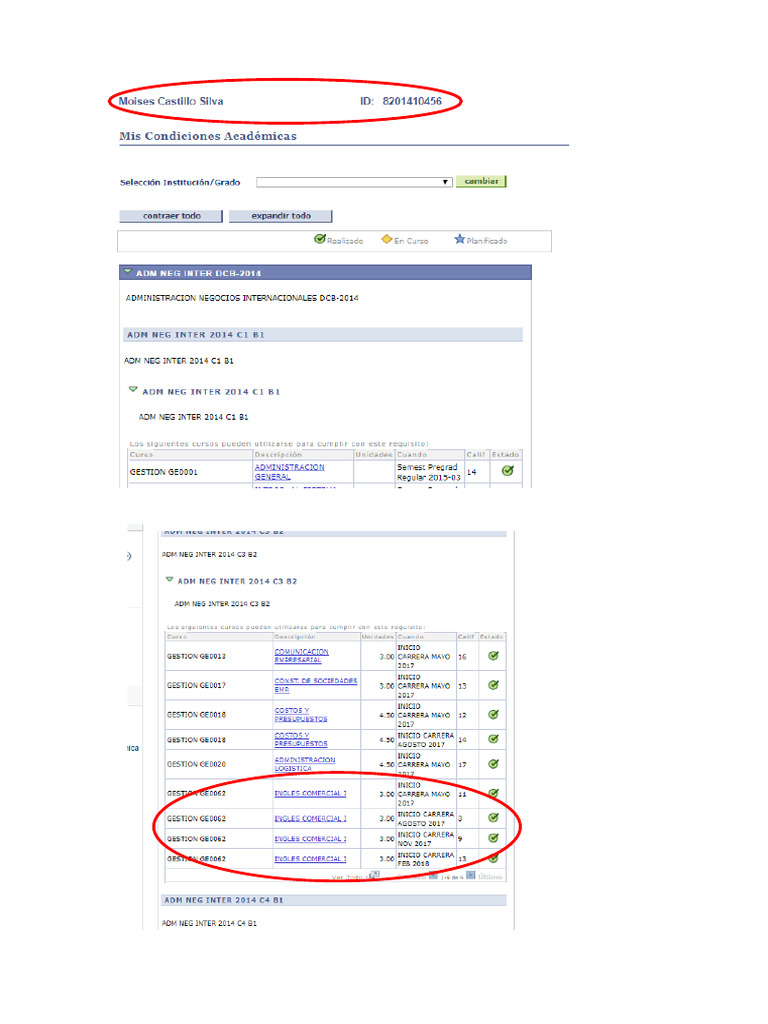Click the Semest Pregrad Regular 2015-03 cell
768x1024 pixels.
[428, 472]
